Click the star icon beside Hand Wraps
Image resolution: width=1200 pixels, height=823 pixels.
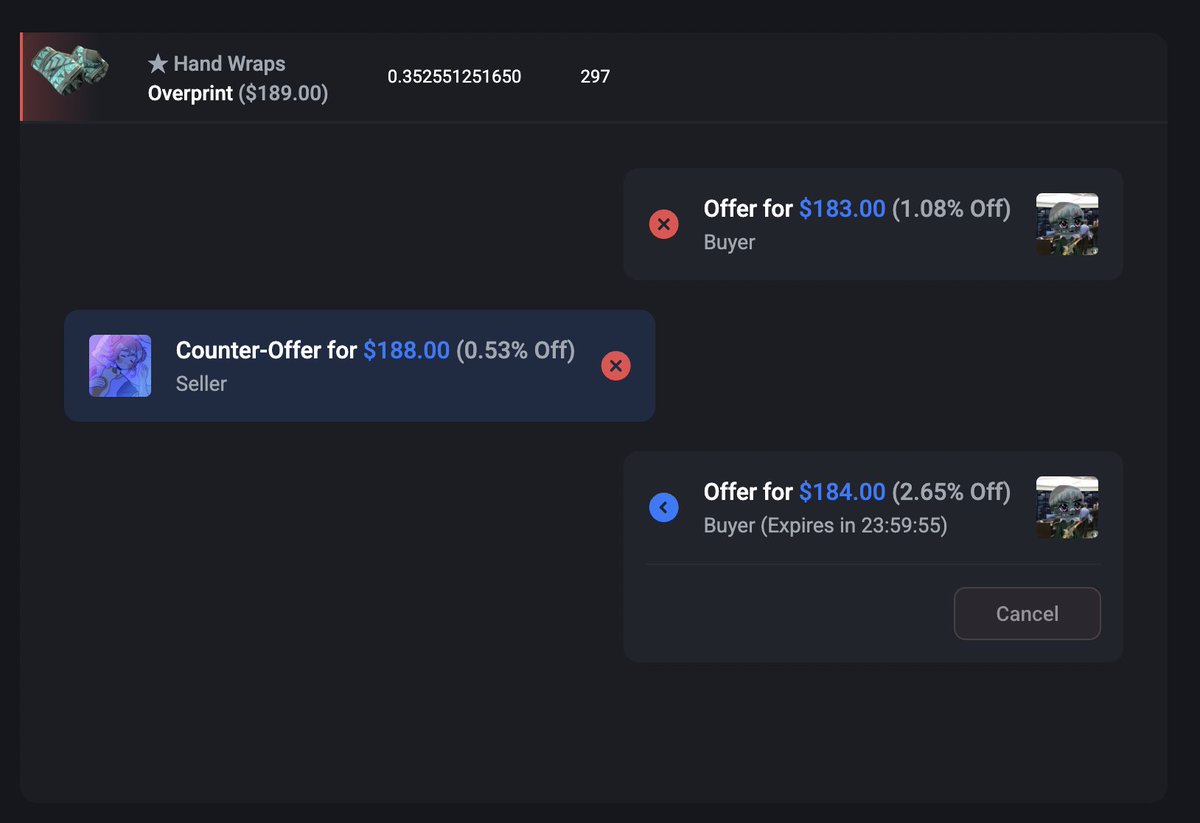[157, 64]
